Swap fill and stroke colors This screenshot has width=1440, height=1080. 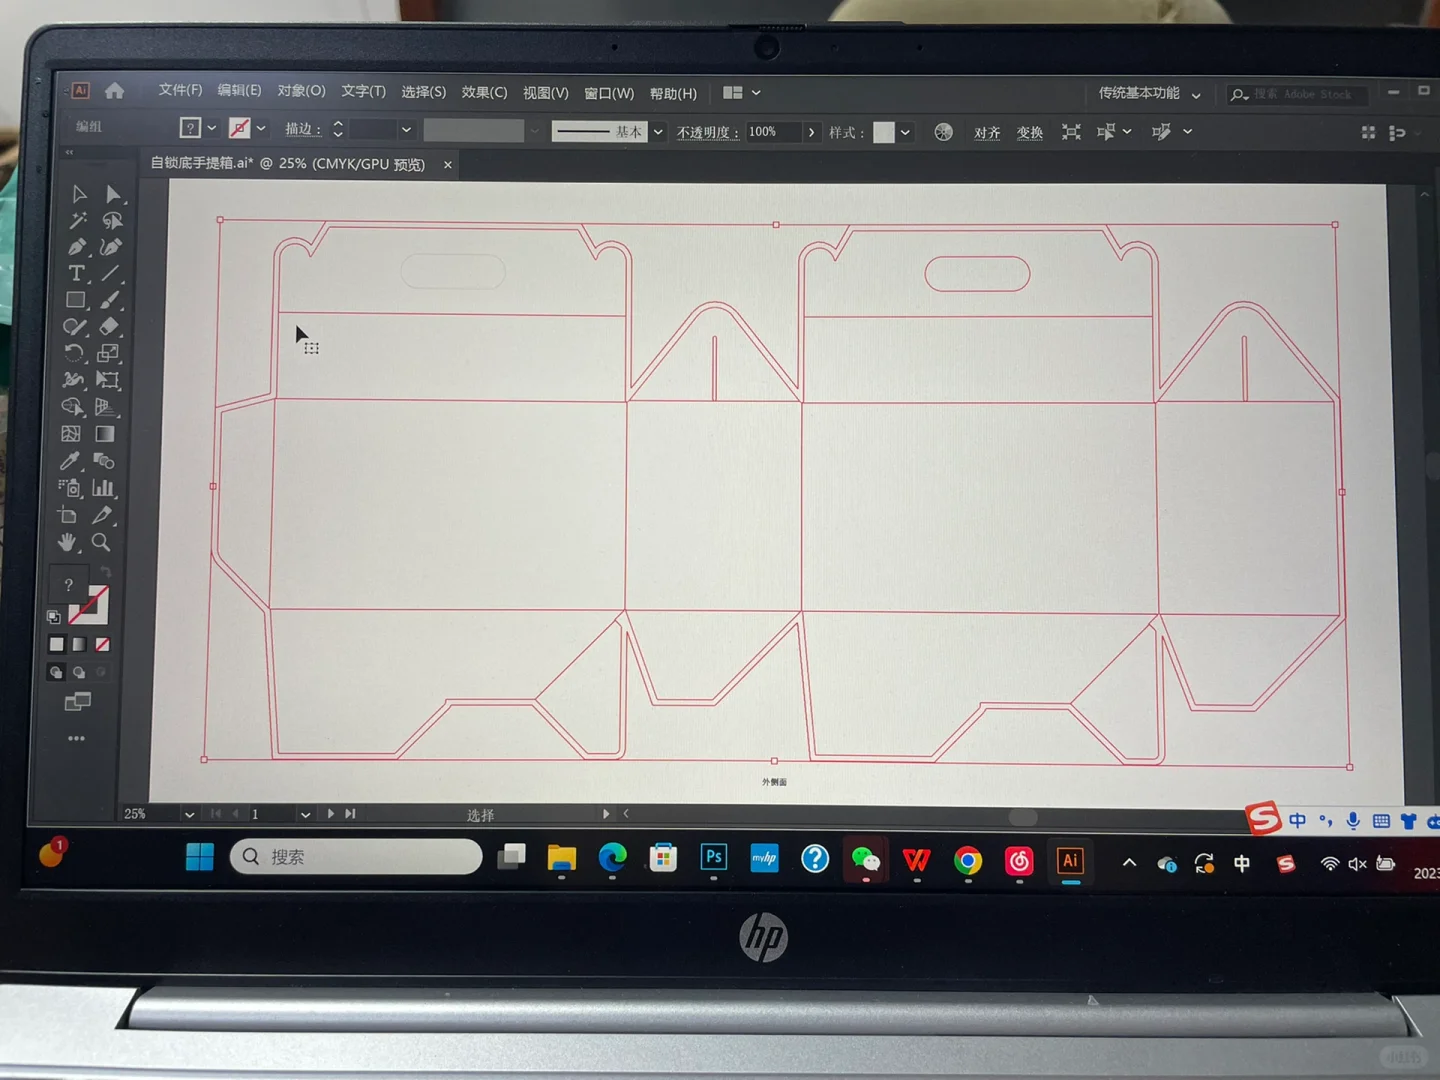tap(105, 573)
